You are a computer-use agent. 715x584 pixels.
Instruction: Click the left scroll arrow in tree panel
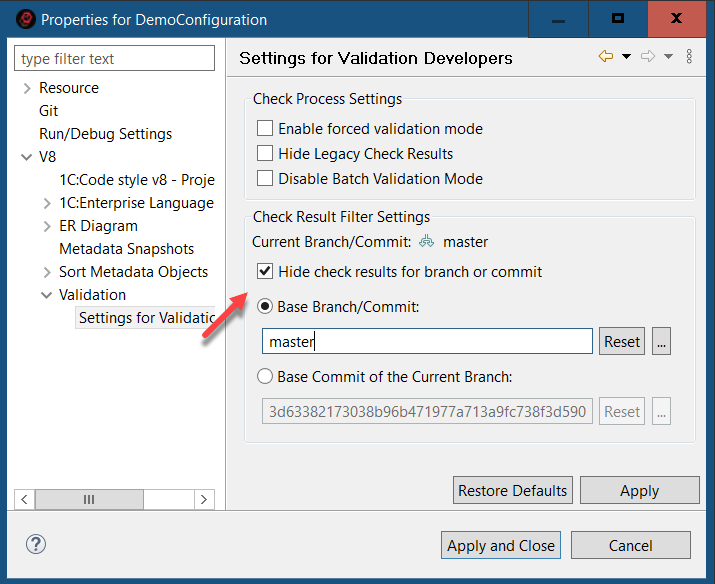coord(24,499)
